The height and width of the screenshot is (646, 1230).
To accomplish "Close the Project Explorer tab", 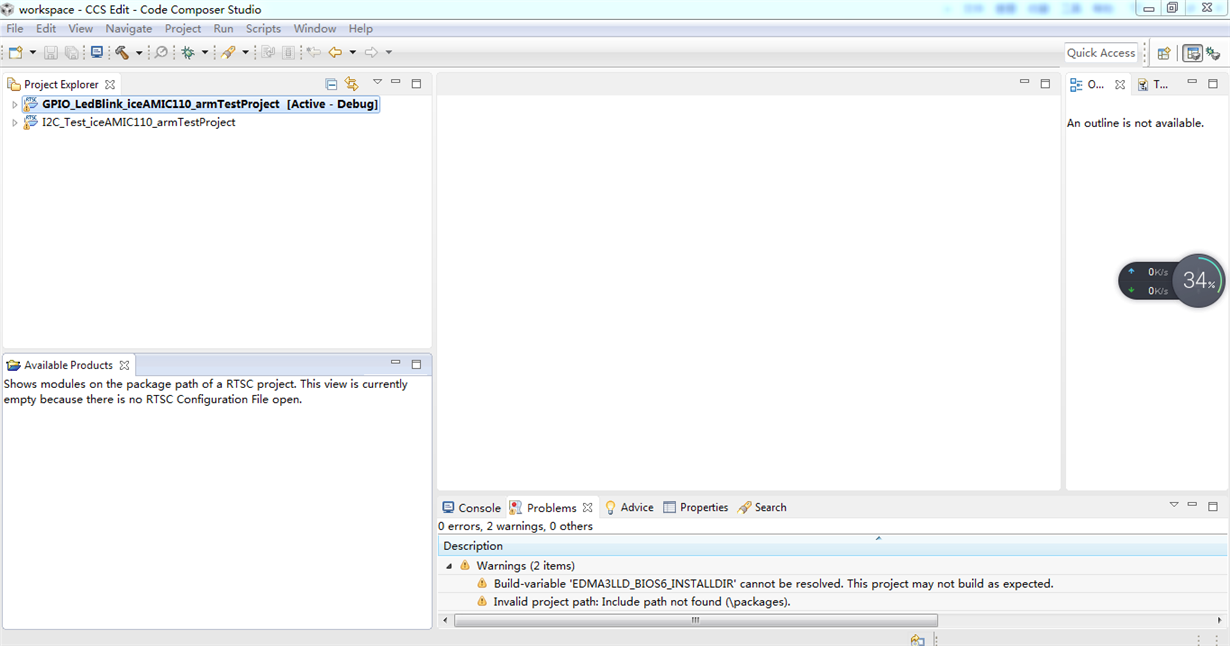I will pos(110,85).
